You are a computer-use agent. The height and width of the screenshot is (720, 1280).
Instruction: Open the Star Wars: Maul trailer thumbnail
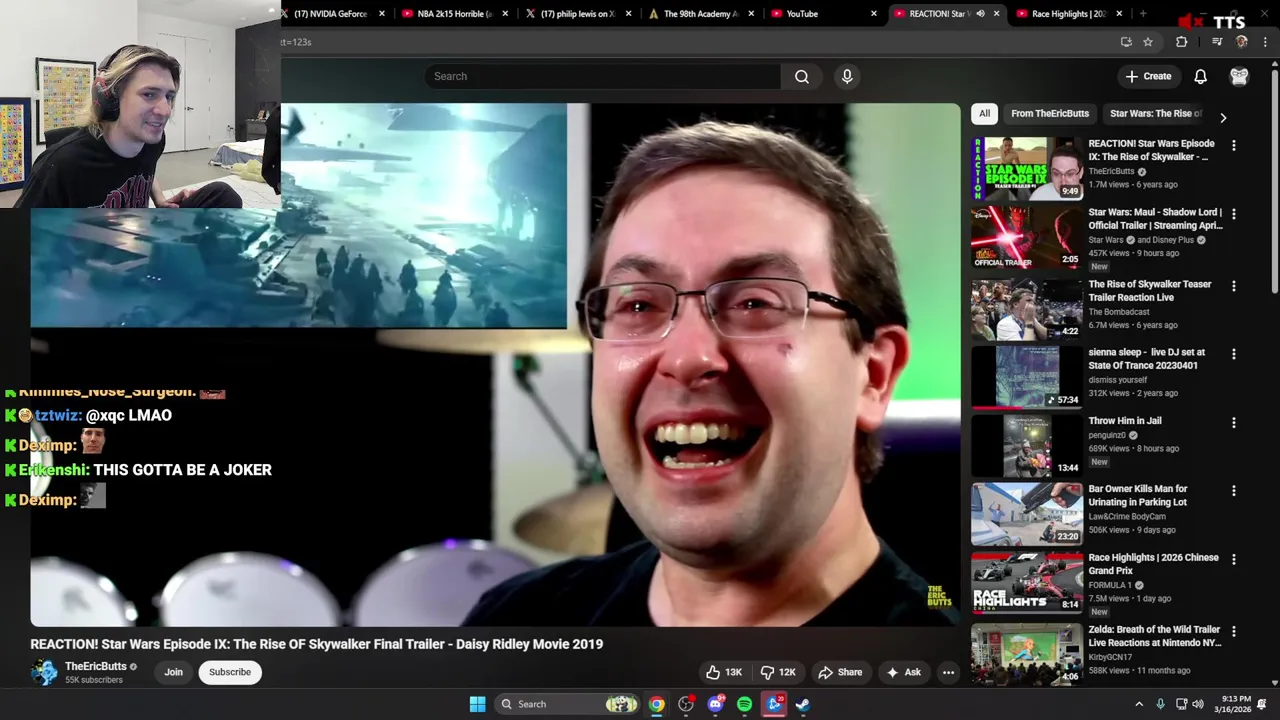pyautogui.click(x=1027, y=238)
